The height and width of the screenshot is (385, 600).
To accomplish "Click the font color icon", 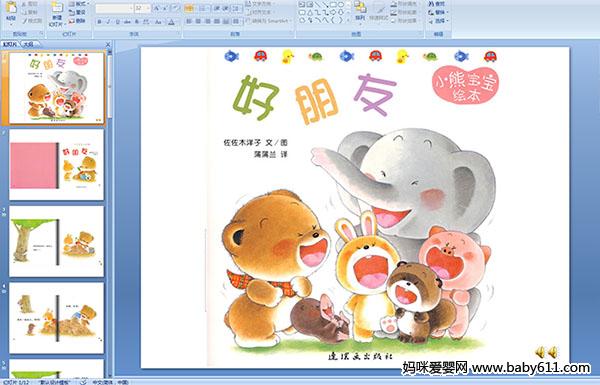I will point(172,22).
